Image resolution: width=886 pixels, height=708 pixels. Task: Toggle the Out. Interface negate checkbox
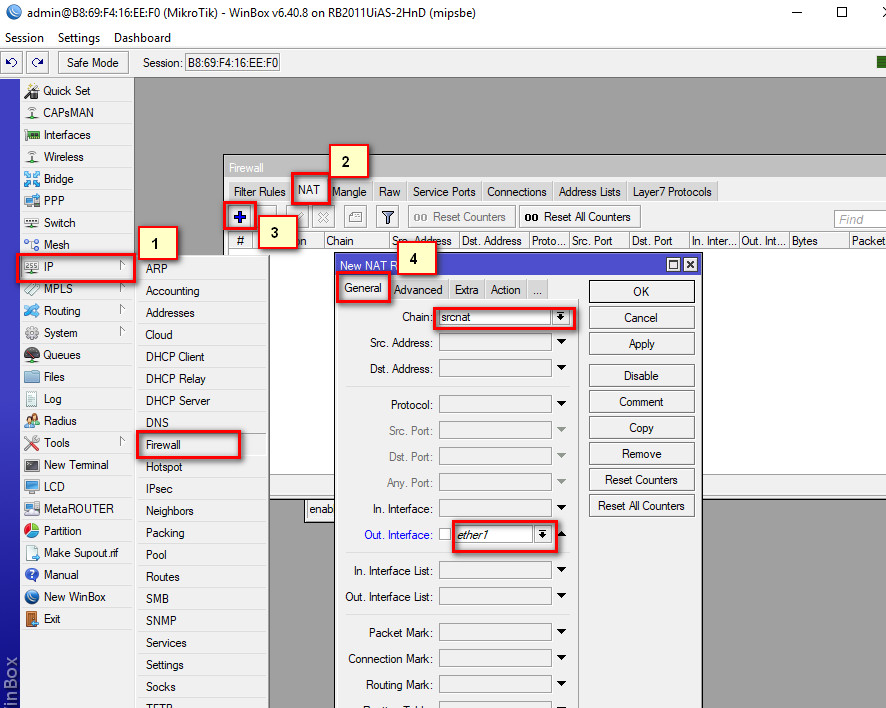click(x=445, y=535)
